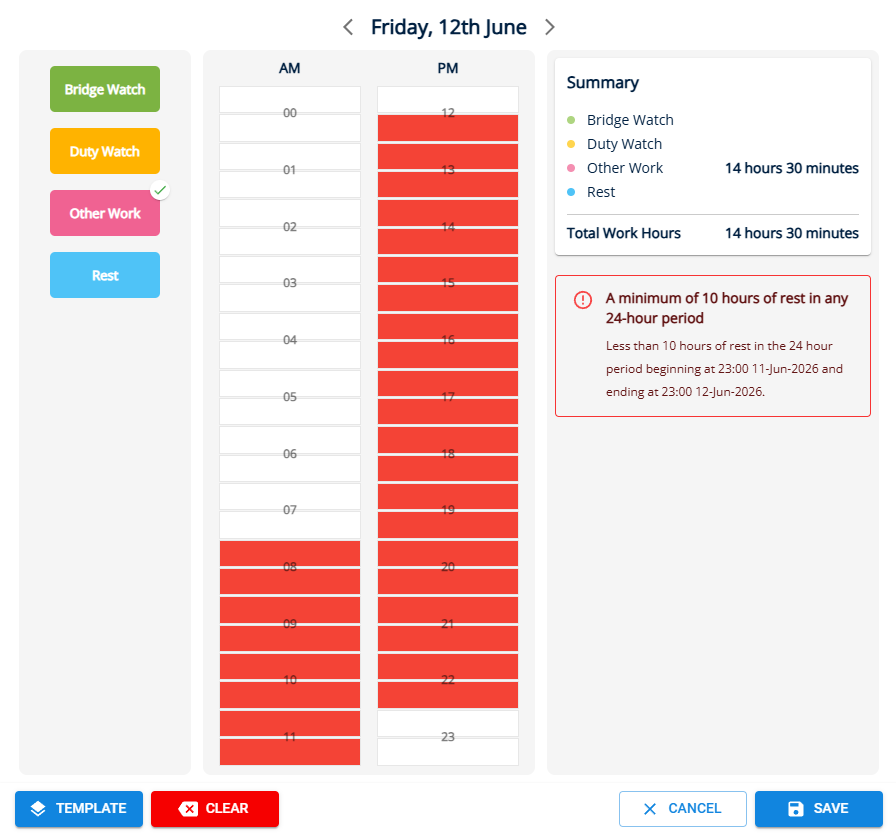Mark the 00:30–01:00 slot in the AM column

coord(290,128)
